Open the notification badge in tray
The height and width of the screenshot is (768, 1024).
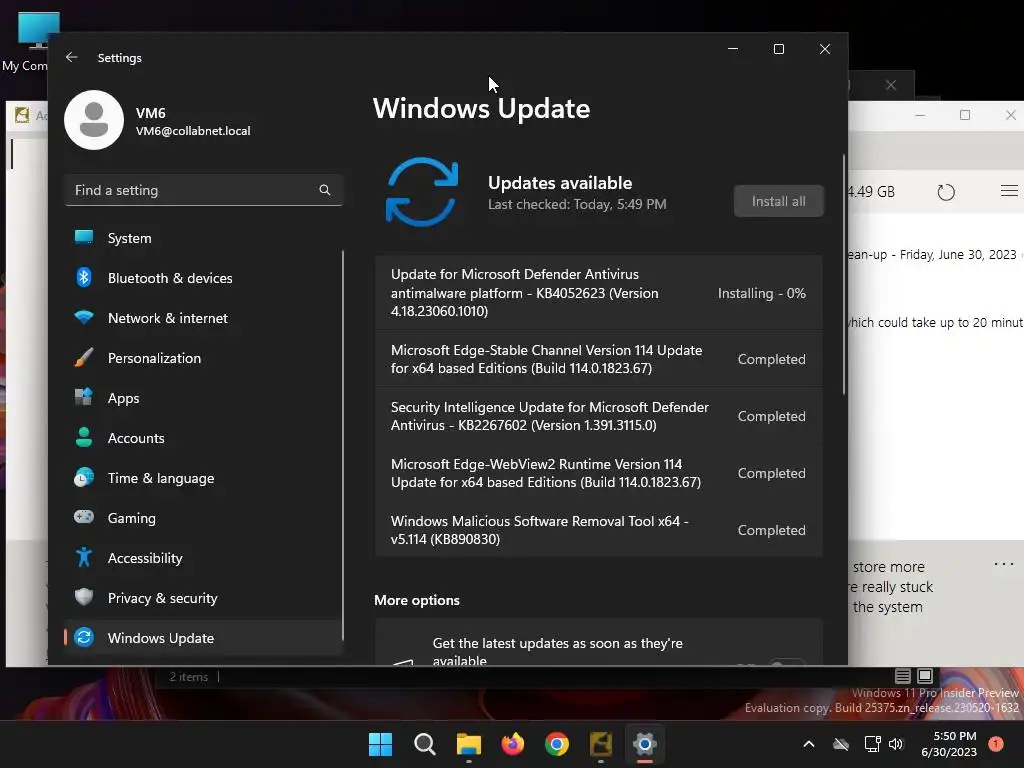996,744
